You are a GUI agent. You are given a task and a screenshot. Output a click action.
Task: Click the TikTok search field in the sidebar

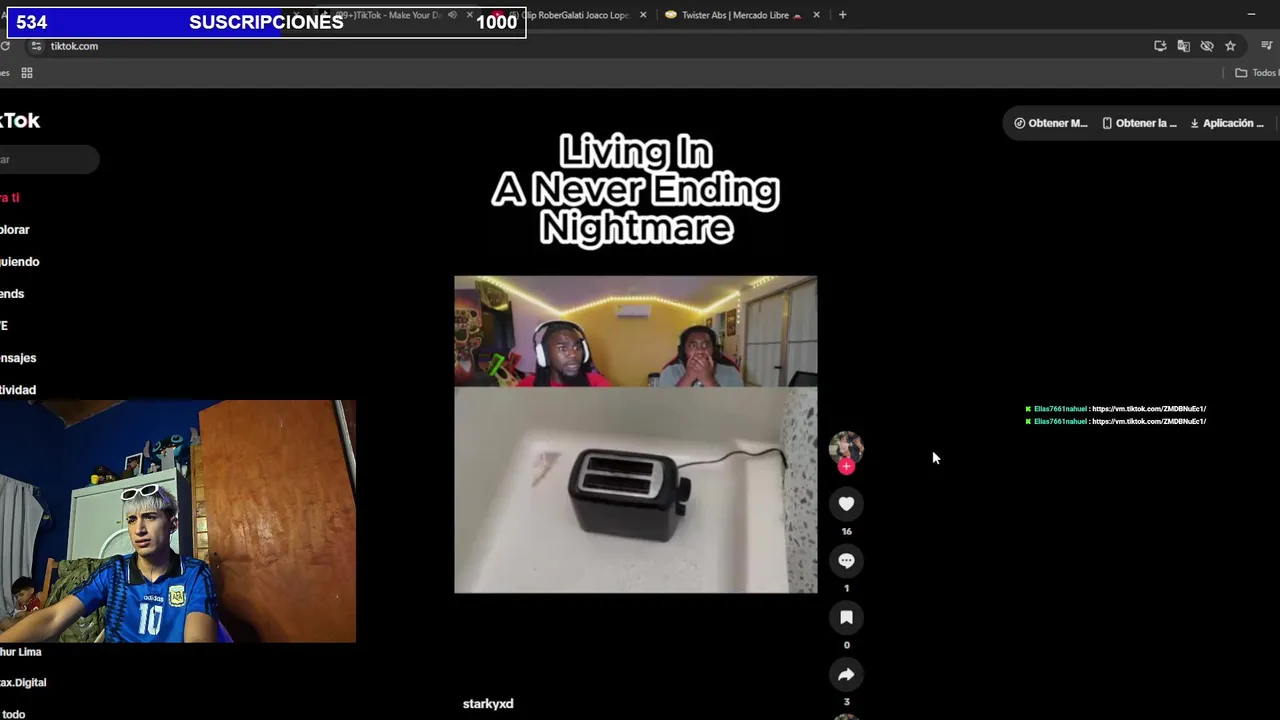tap(48, 159)
